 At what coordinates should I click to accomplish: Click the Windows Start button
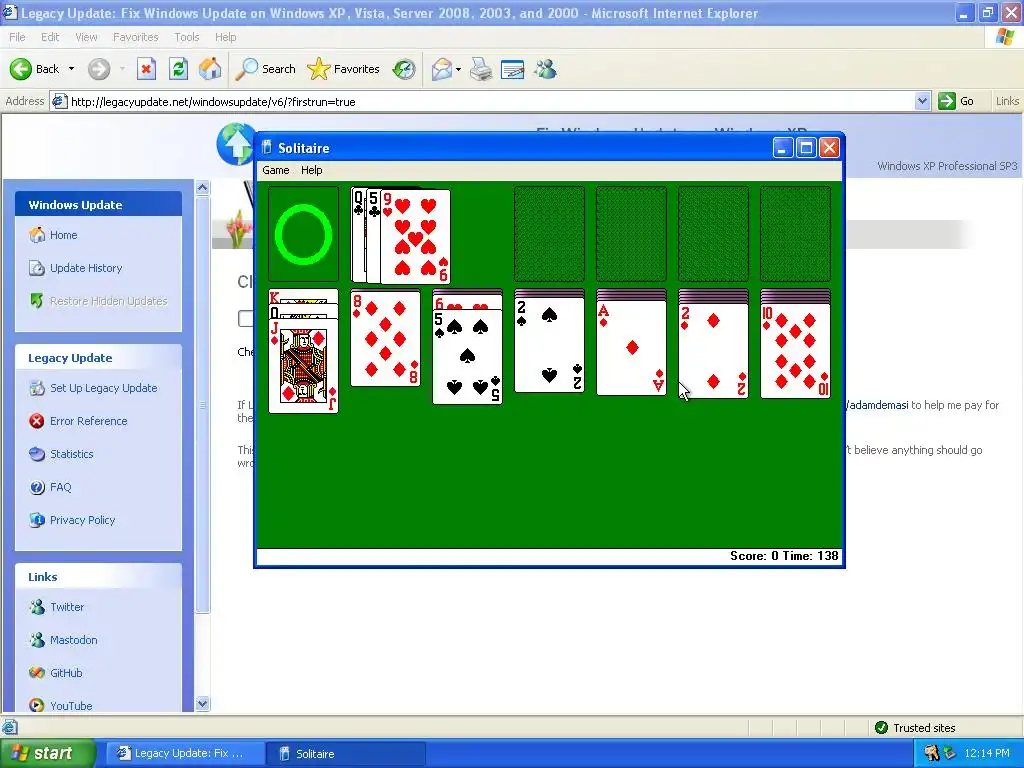pyautogui.click(x=46, y=754)
